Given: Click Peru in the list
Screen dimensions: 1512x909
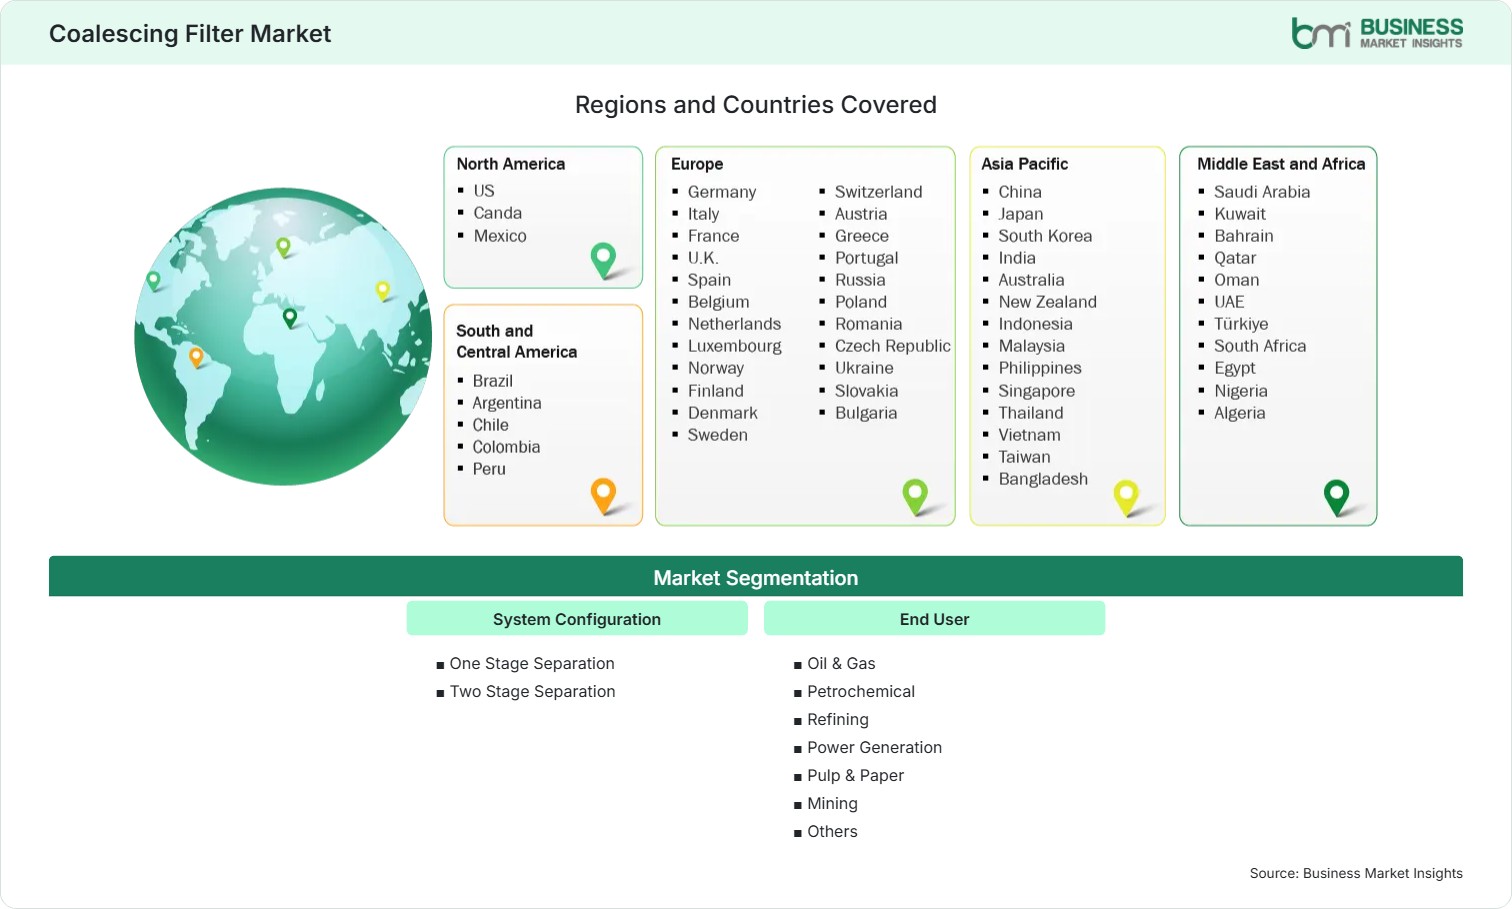Looking at the screenshot, I should (489, 469).
